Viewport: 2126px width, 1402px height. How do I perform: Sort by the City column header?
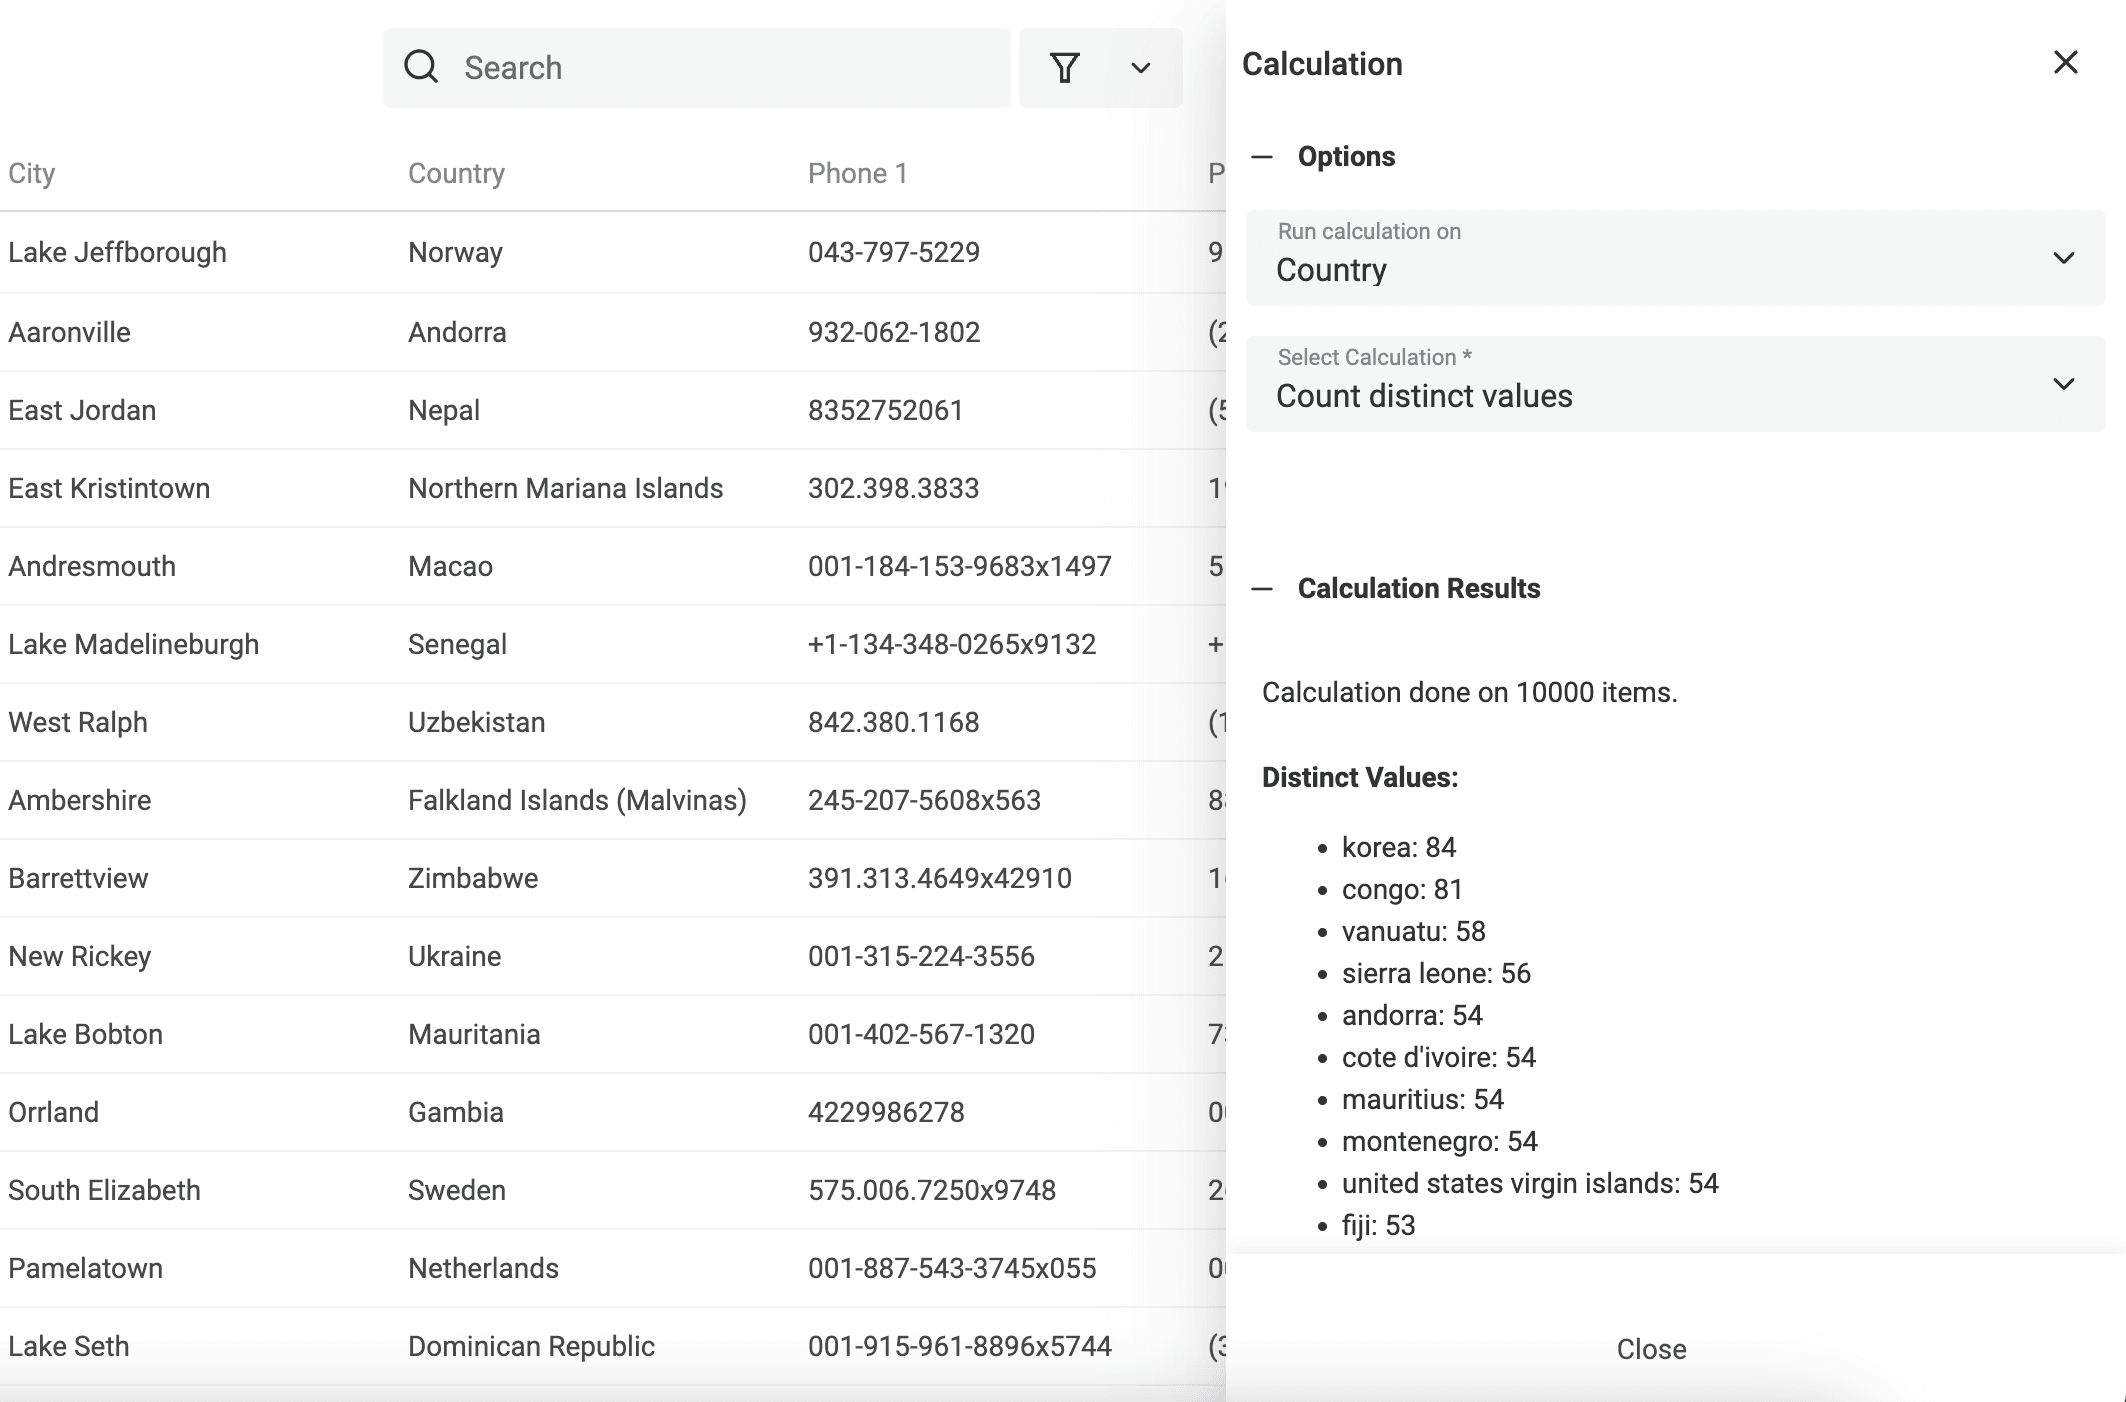[x=32, y=173]
